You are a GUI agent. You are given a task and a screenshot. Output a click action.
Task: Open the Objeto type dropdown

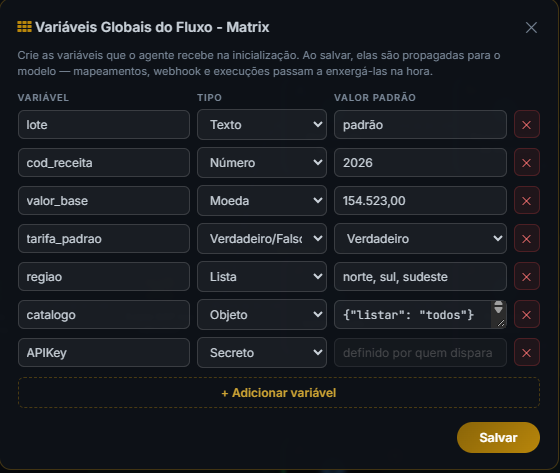[262, 315]
